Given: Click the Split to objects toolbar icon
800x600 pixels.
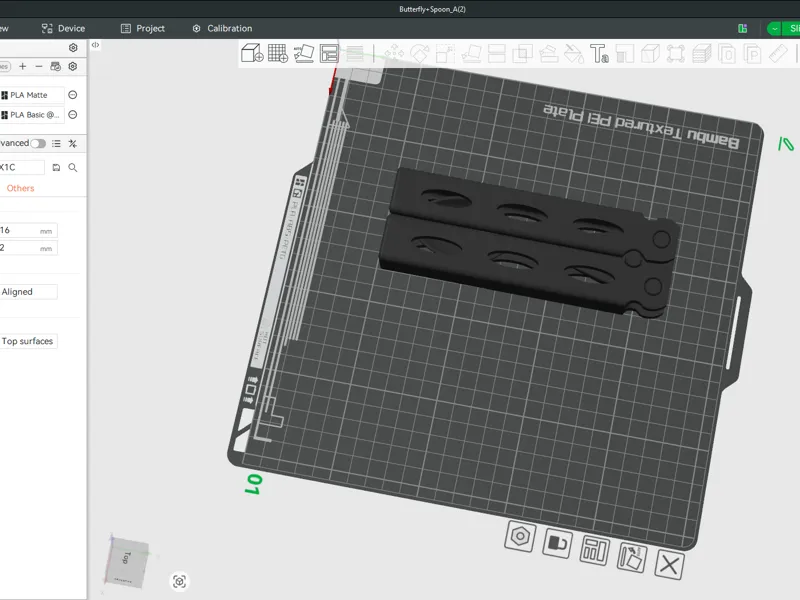Looking at the screenshot, I should pyautogui.click(x=727, y=53).
